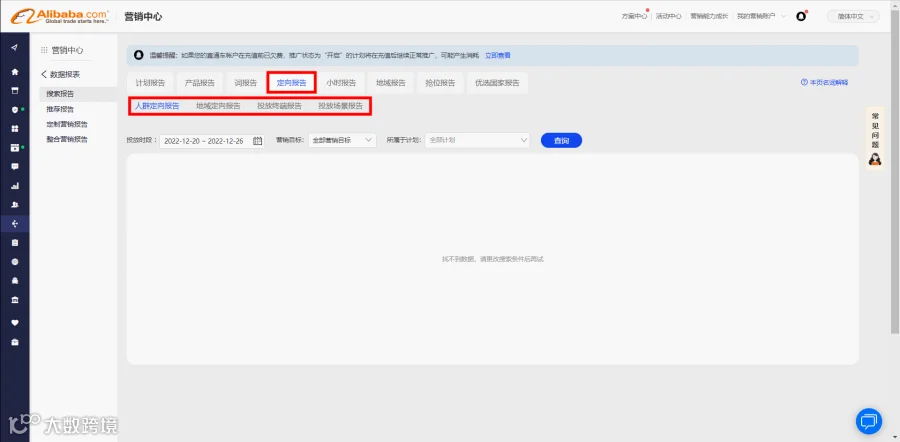Expand the 所属于计划 dropdown

(x=477, y=140)
